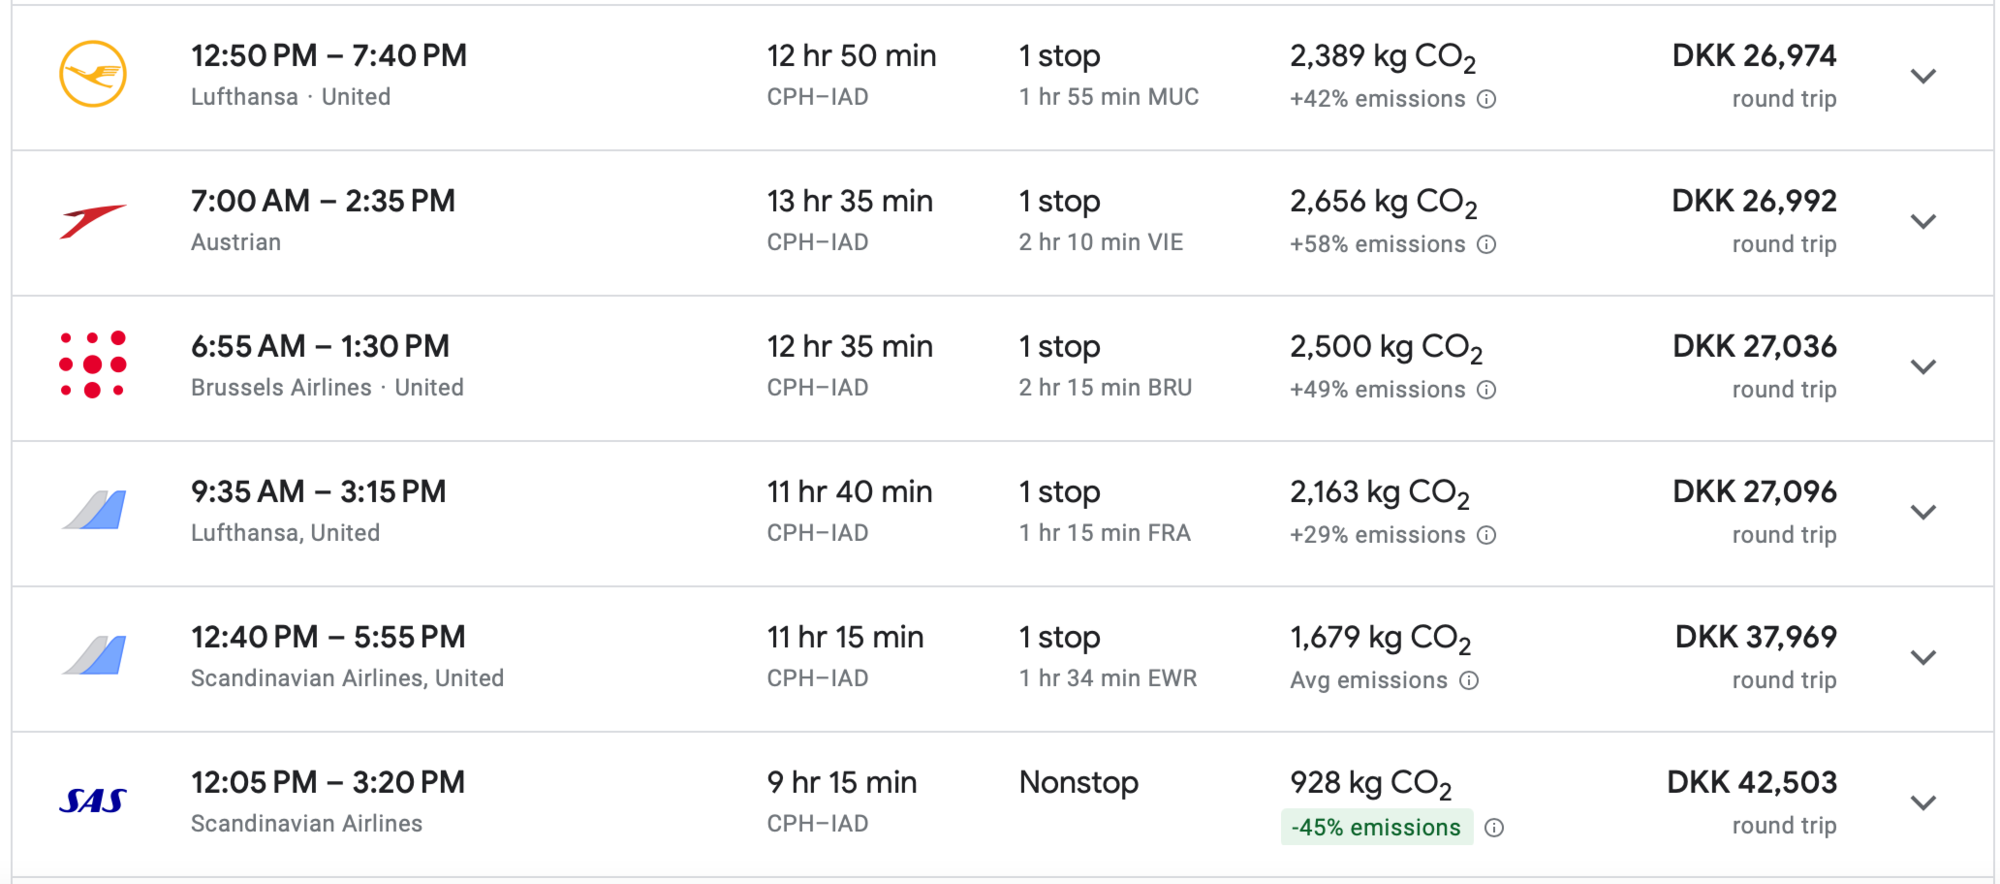Click the Lufthansa crane logo icon
Viewport: 2000px width, 884px height.
click(x=93, y=74)
